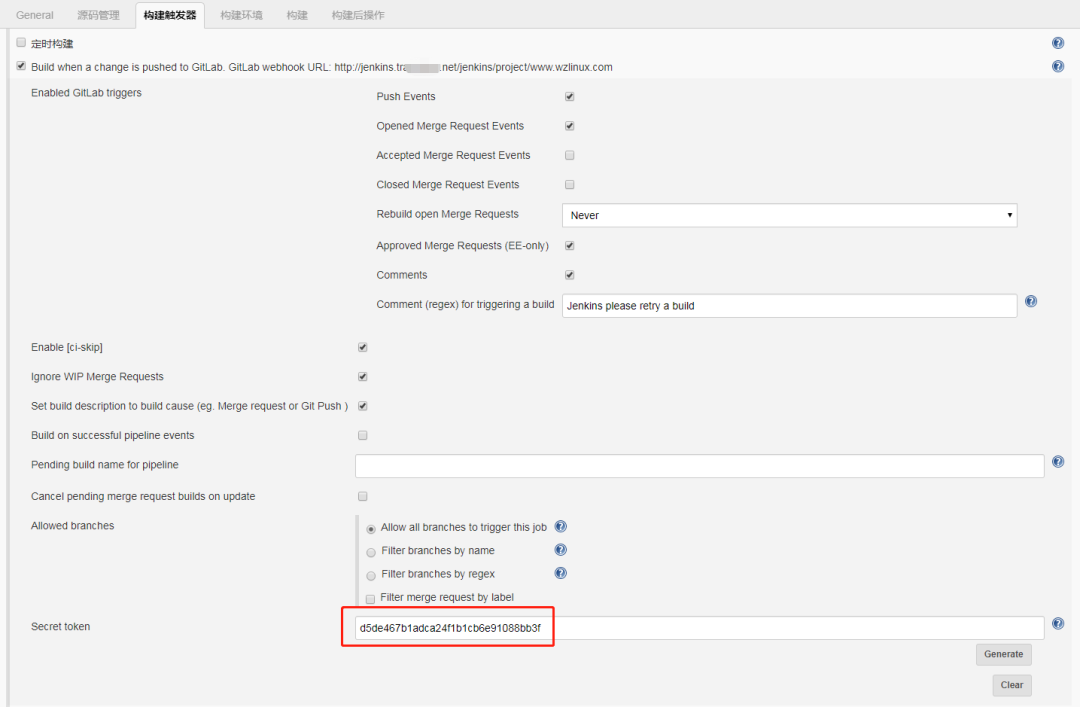Open help for Secret token field

1058,624
